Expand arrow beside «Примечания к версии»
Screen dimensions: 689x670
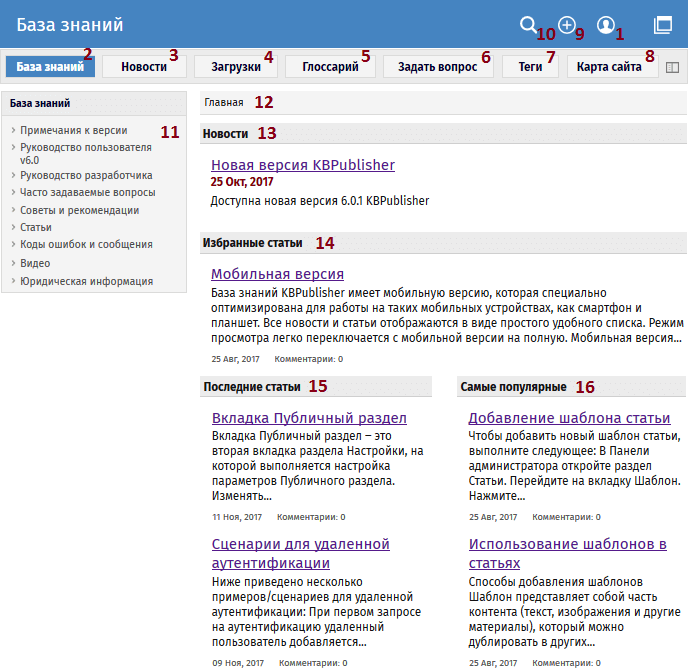tap(13, 130)
